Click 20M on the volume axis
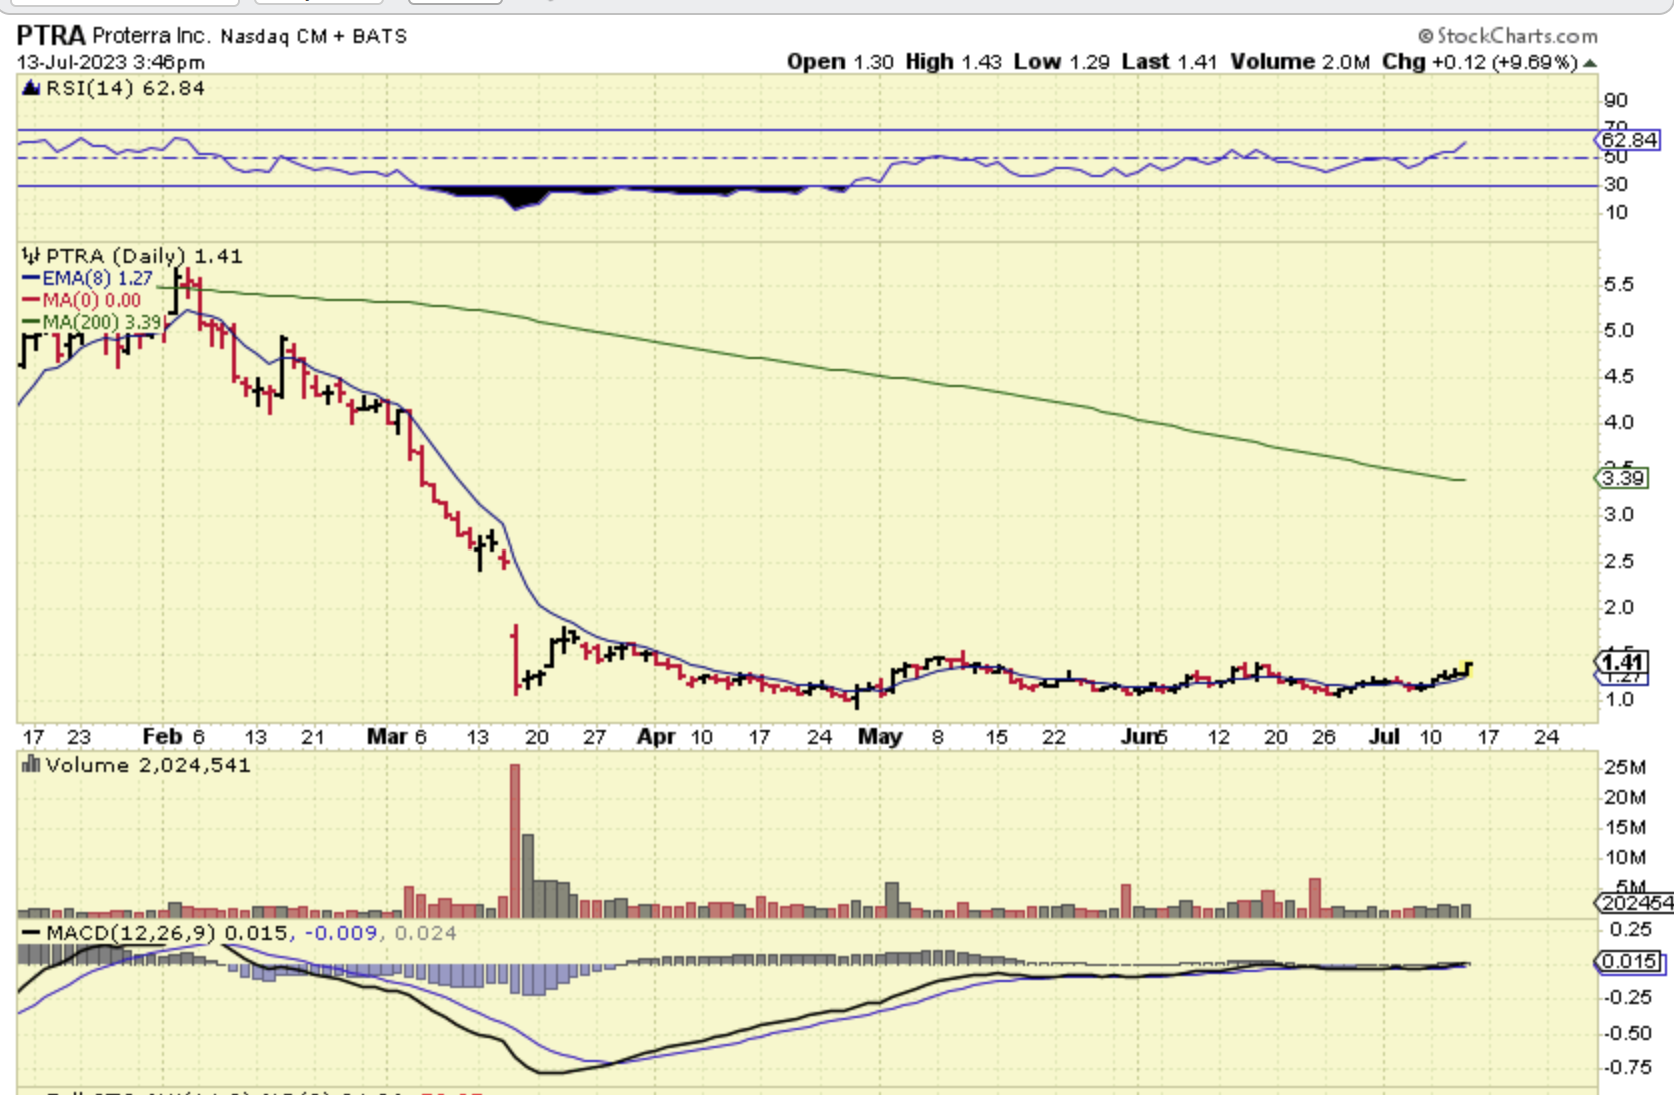1674x1095 pixels. (x=1625, y=798)
